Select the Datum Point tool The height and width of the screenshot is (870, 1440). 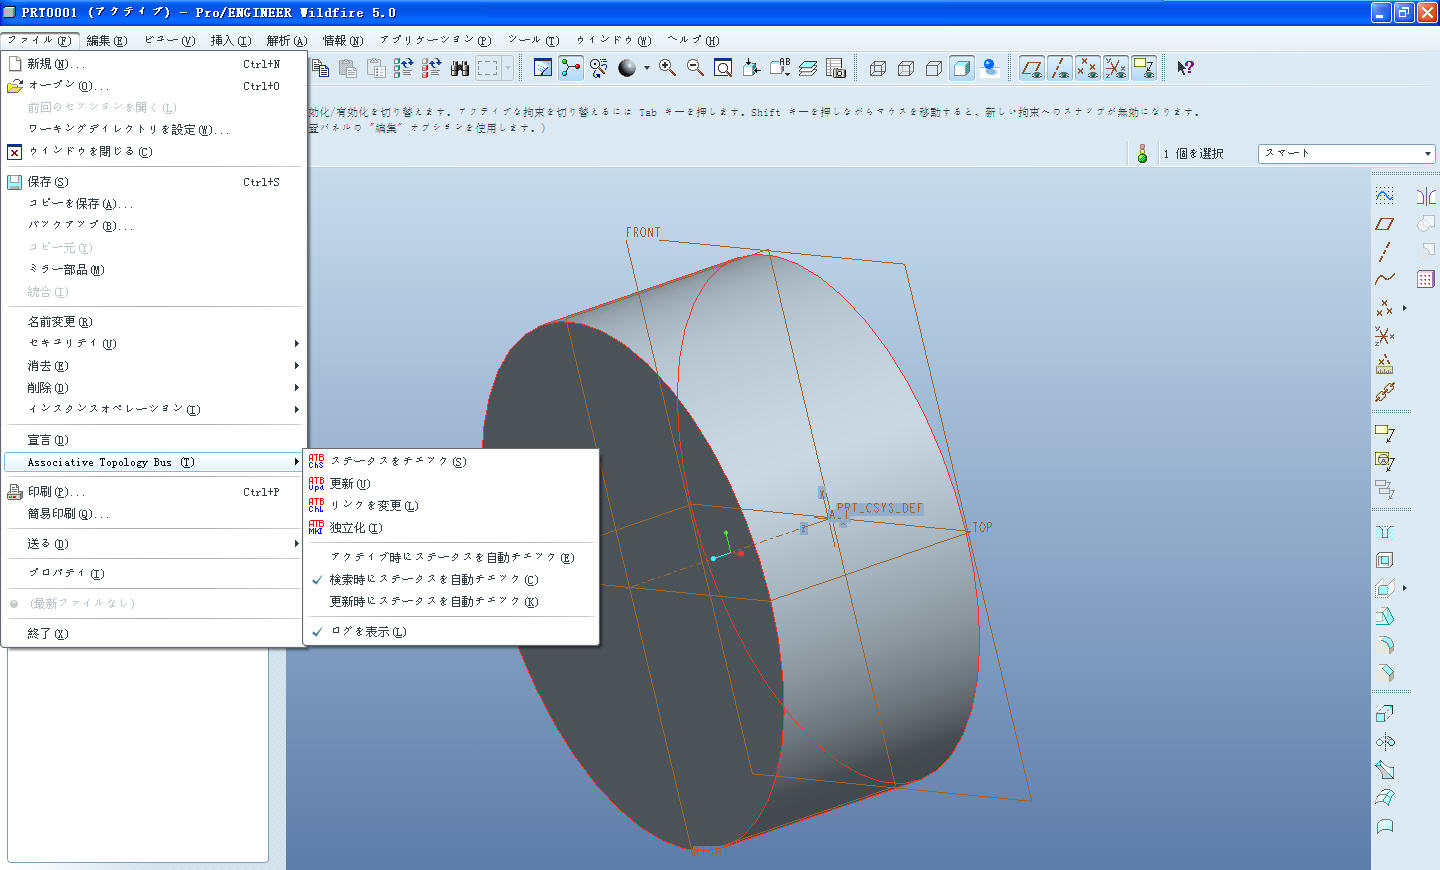pos(1384,308)
